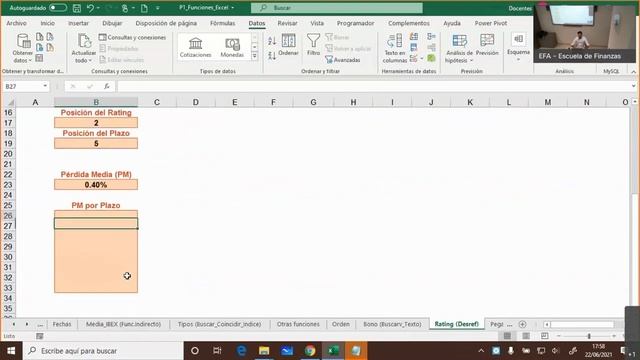Click the new blank document icon
Viewport: 640px width, 360px height.
[x=144, y=8]
